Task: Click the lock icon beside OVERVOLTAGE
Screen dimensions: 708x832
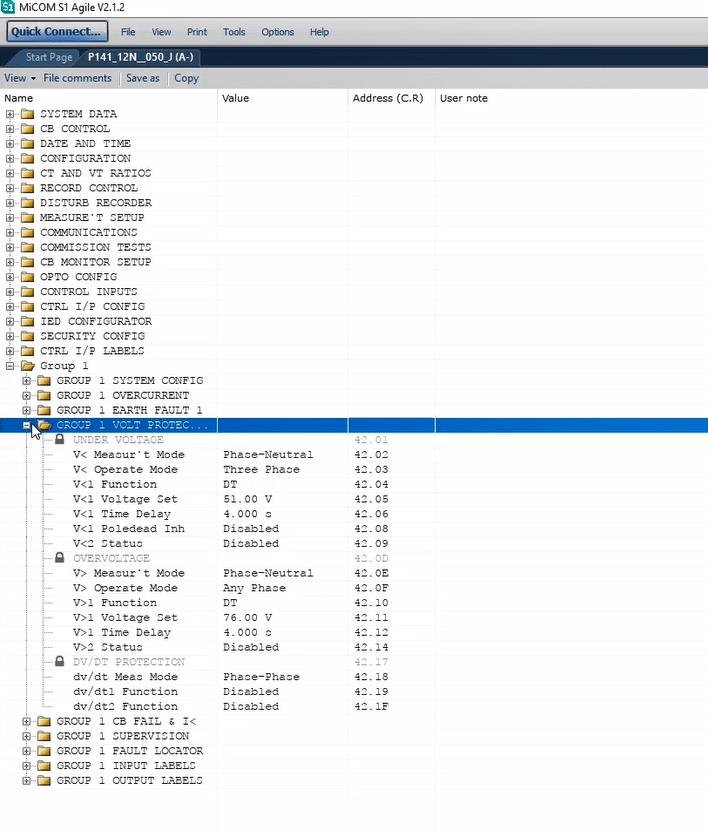Action: coord(60,558)
